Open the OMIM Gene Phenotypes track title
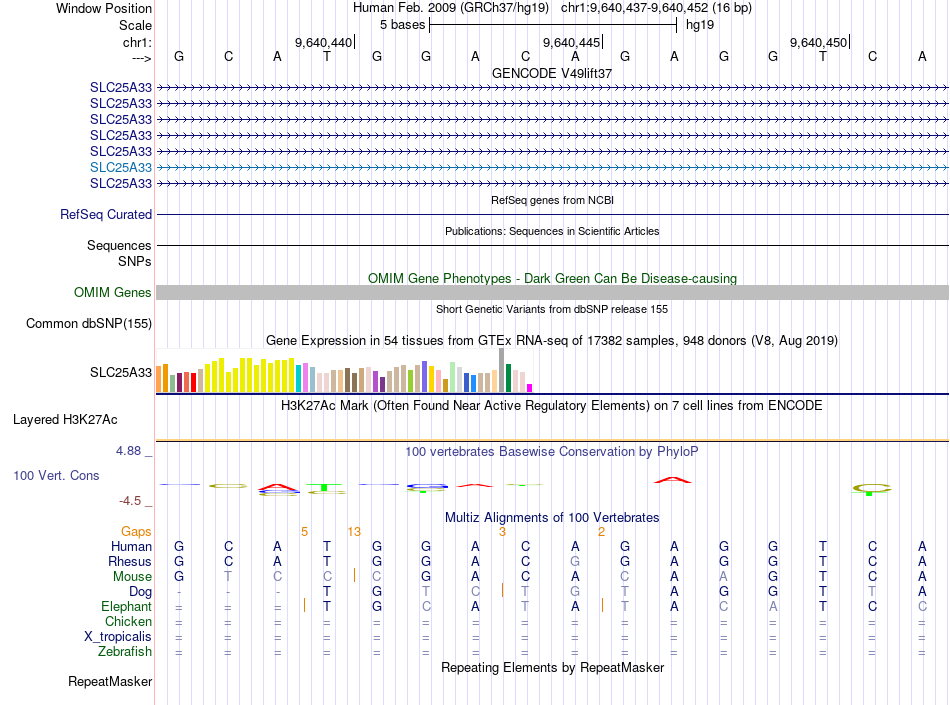Viewport: 950px width, 705px height. (552, 279)
